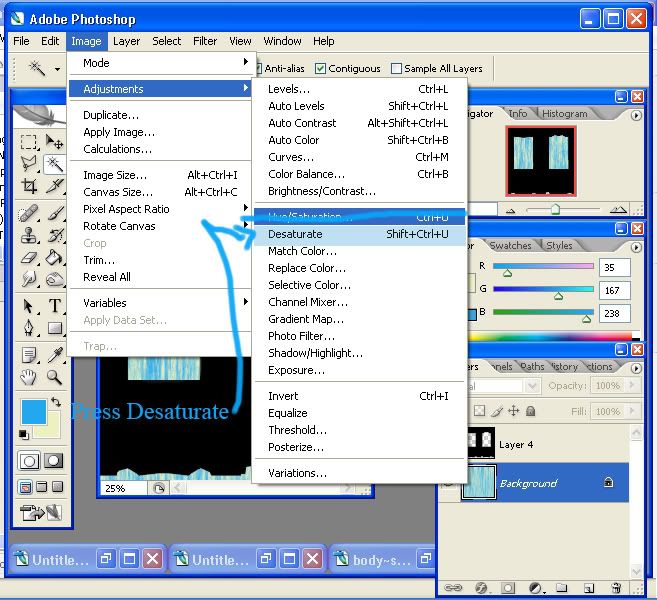
Task: Enable Sample All Layers checkbox
Action: coord(396,68)
